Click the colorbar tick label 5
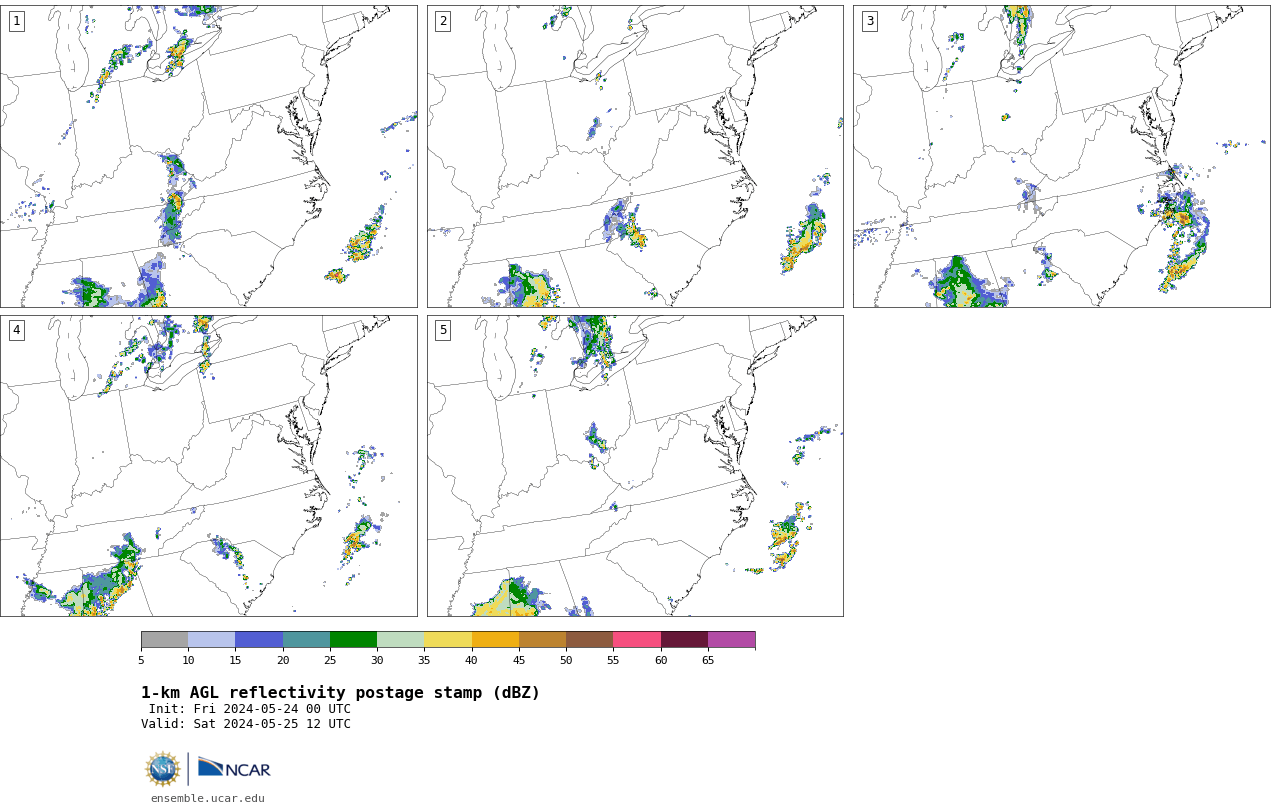 (141, 660)
